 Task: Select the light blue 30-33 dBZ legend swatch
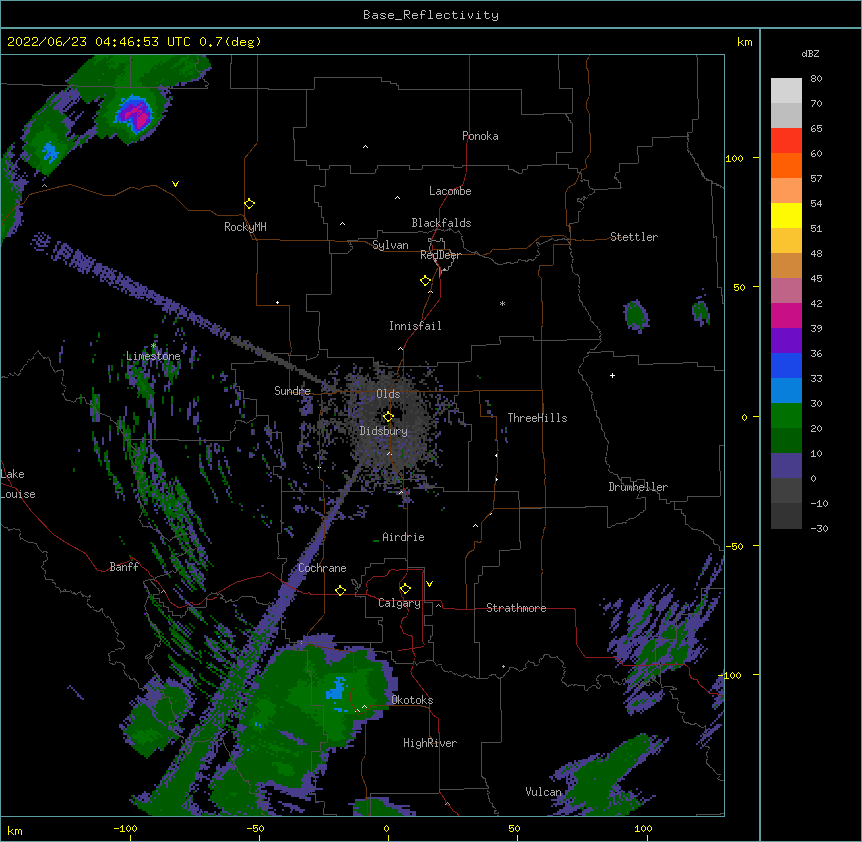click(786, 391)
